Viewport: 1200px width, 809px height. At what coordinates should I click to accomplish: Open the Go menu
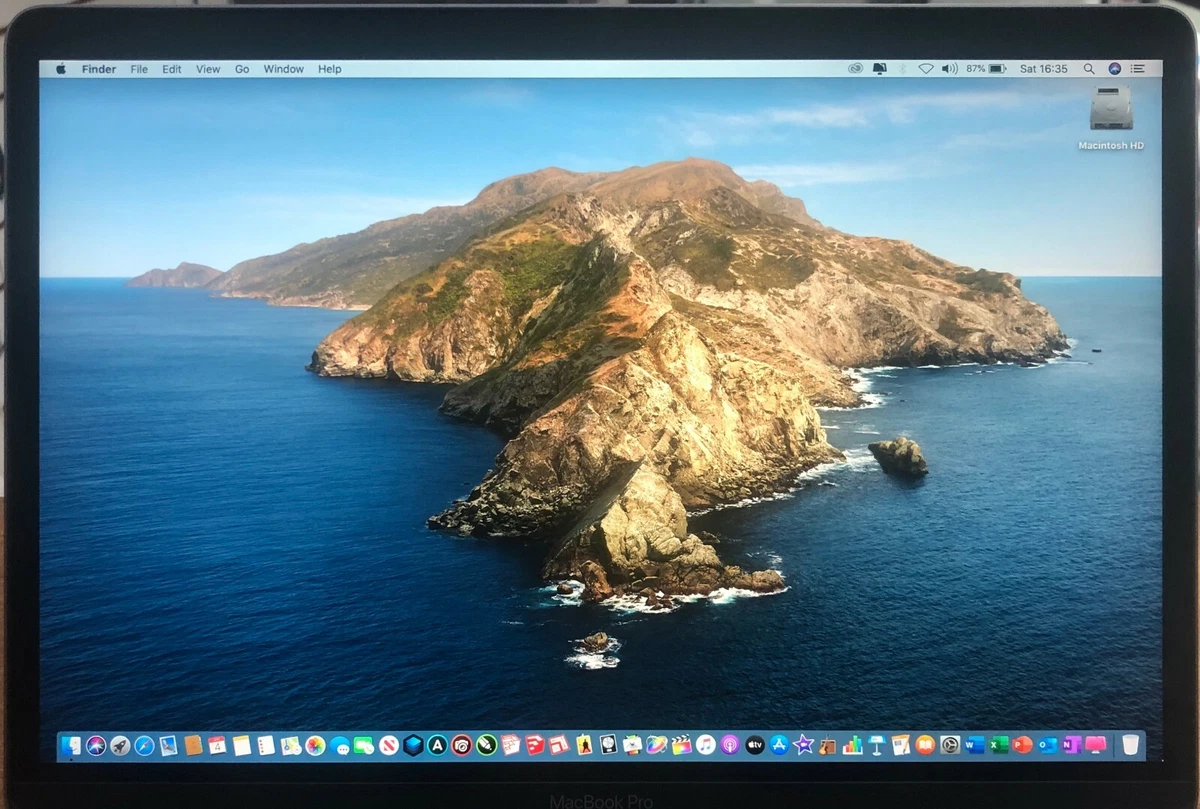(x=242, y=69)
